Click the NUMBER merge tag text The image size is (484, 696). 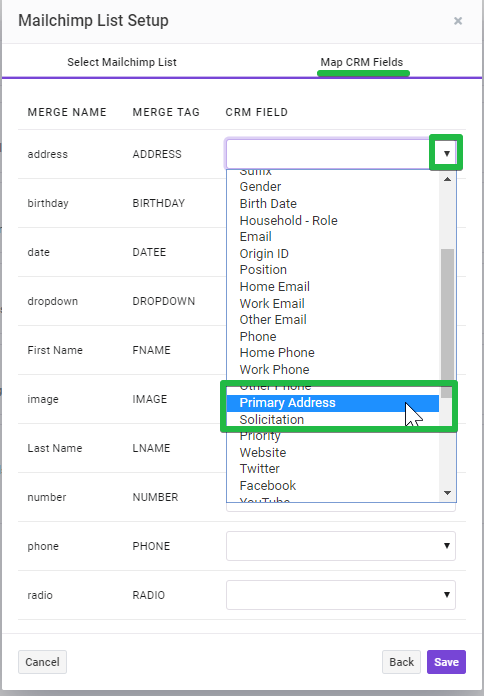click(155, 497)
